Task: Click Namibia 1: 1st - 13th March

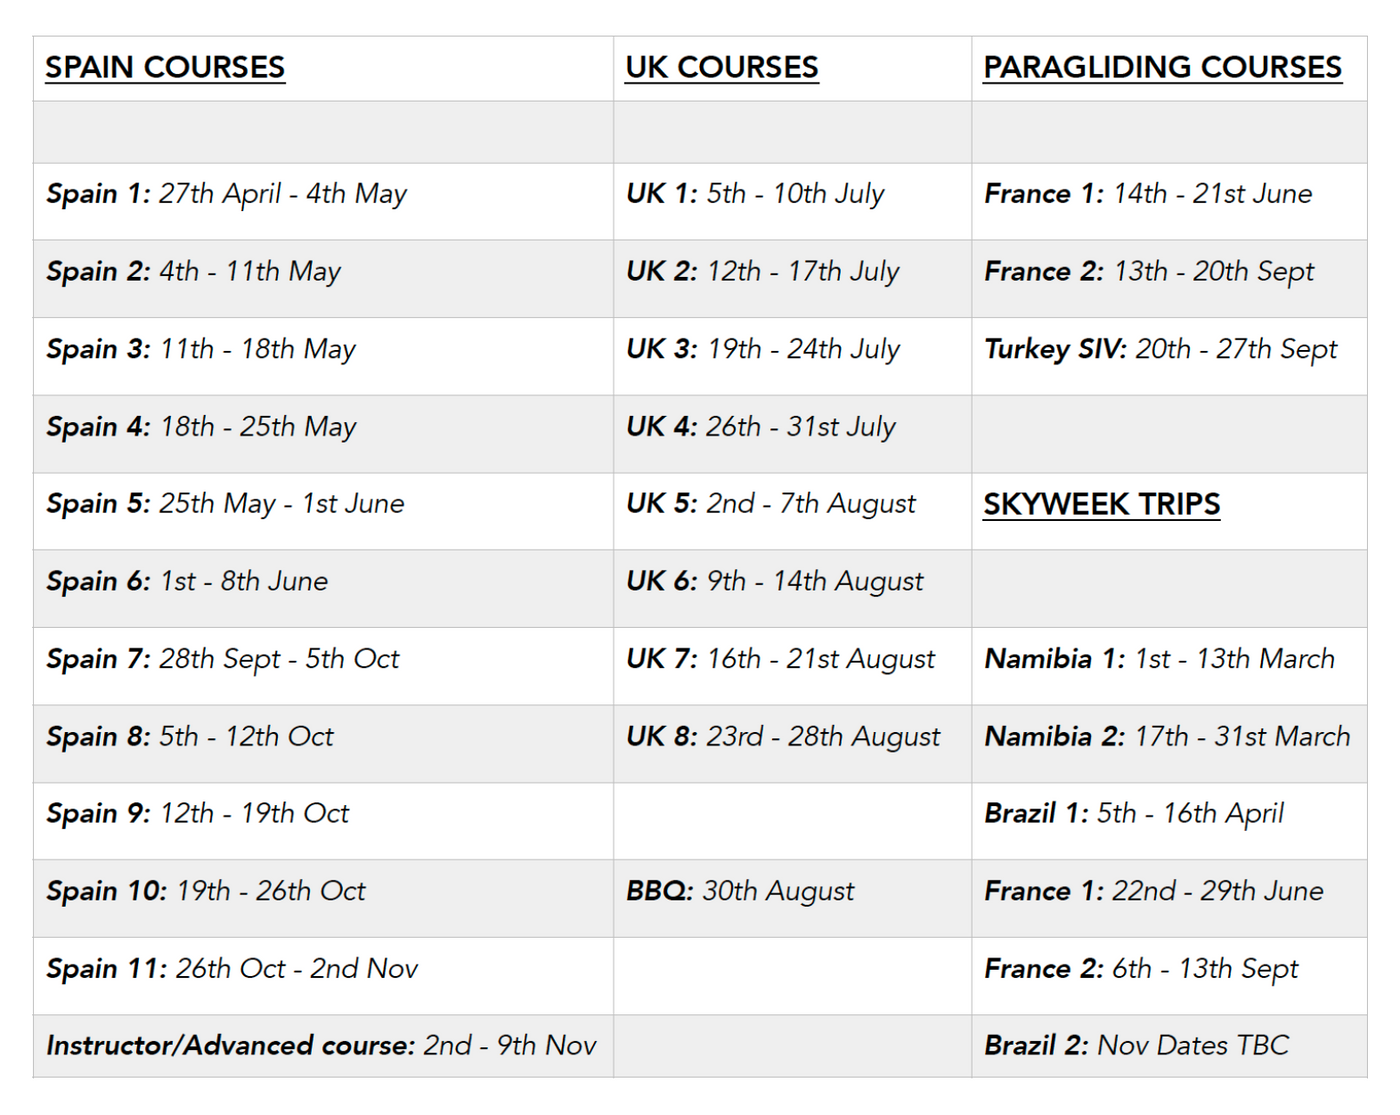Action: click(x=1159, y=659)
